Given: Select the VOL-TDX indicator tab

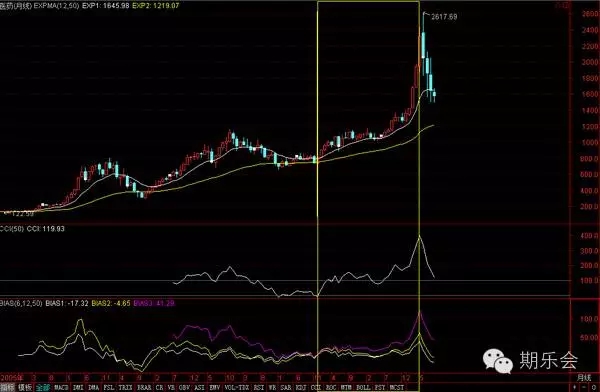Looking at the screenshot, I should (x=237, y=387).
